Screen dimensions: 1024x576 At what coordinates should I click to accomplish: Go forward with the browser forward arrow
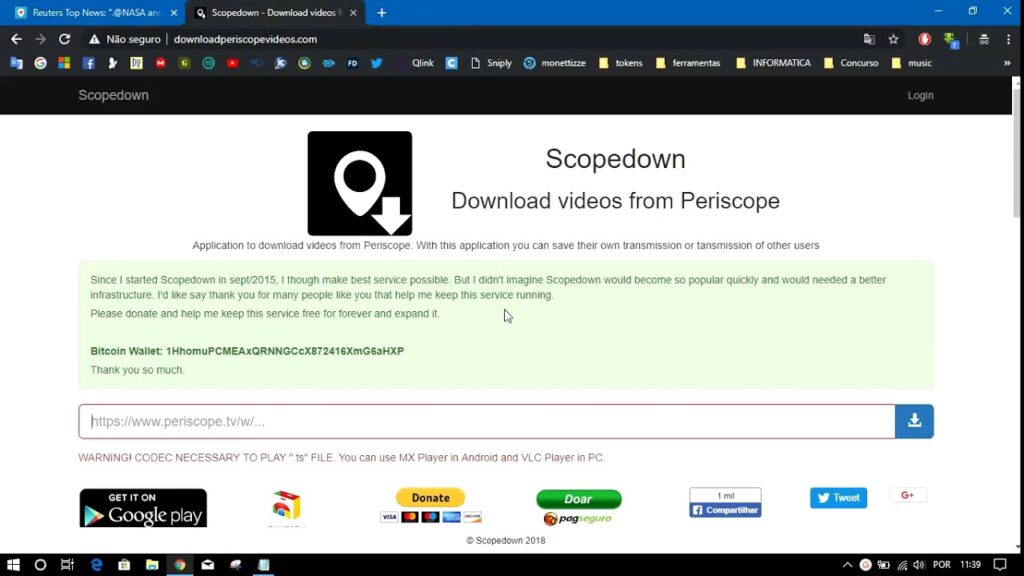[40, 39]
